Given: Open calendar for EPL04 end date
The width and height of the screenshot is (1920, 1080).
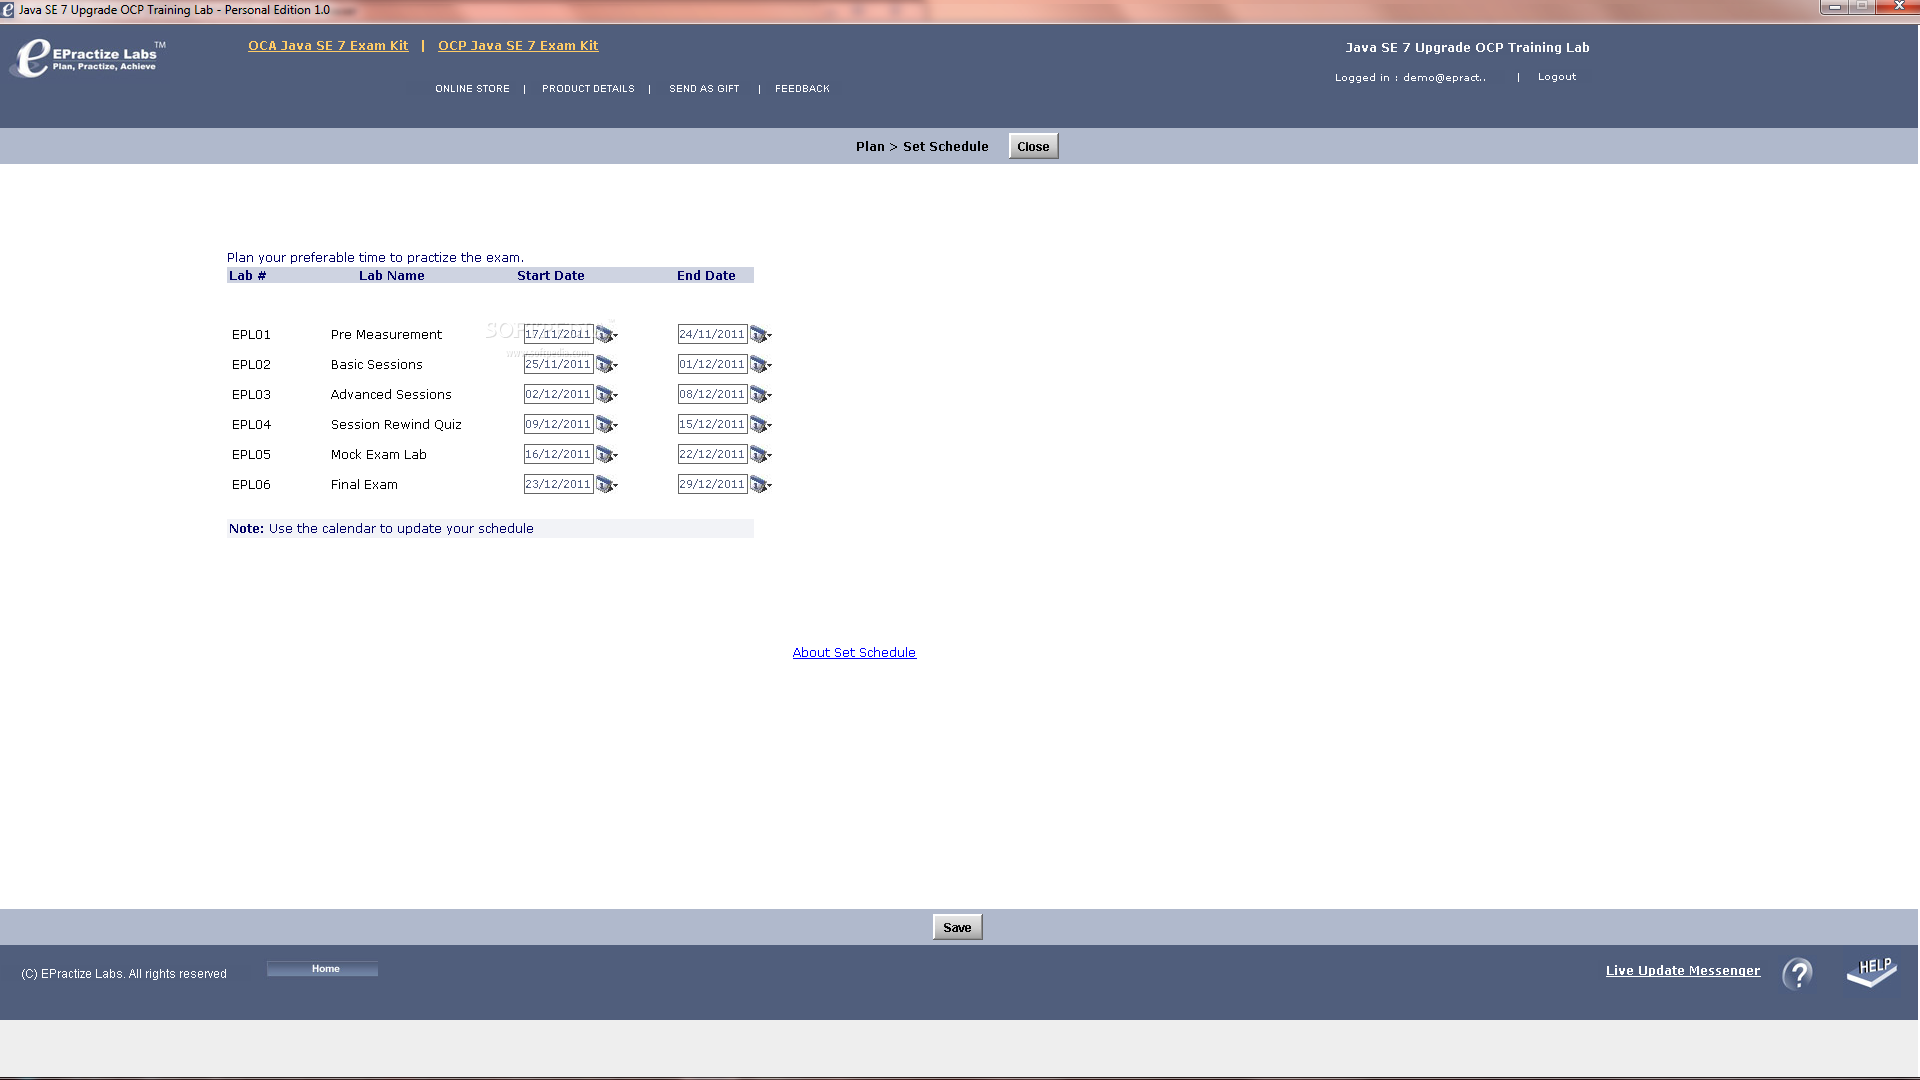Looking at the screenshot, I should [x=760, y=425].
